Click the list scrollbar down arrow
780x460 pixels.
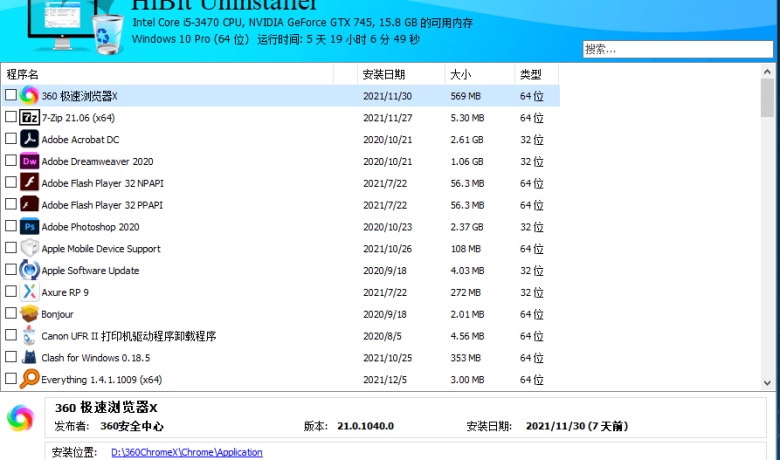tap(767, 383)
